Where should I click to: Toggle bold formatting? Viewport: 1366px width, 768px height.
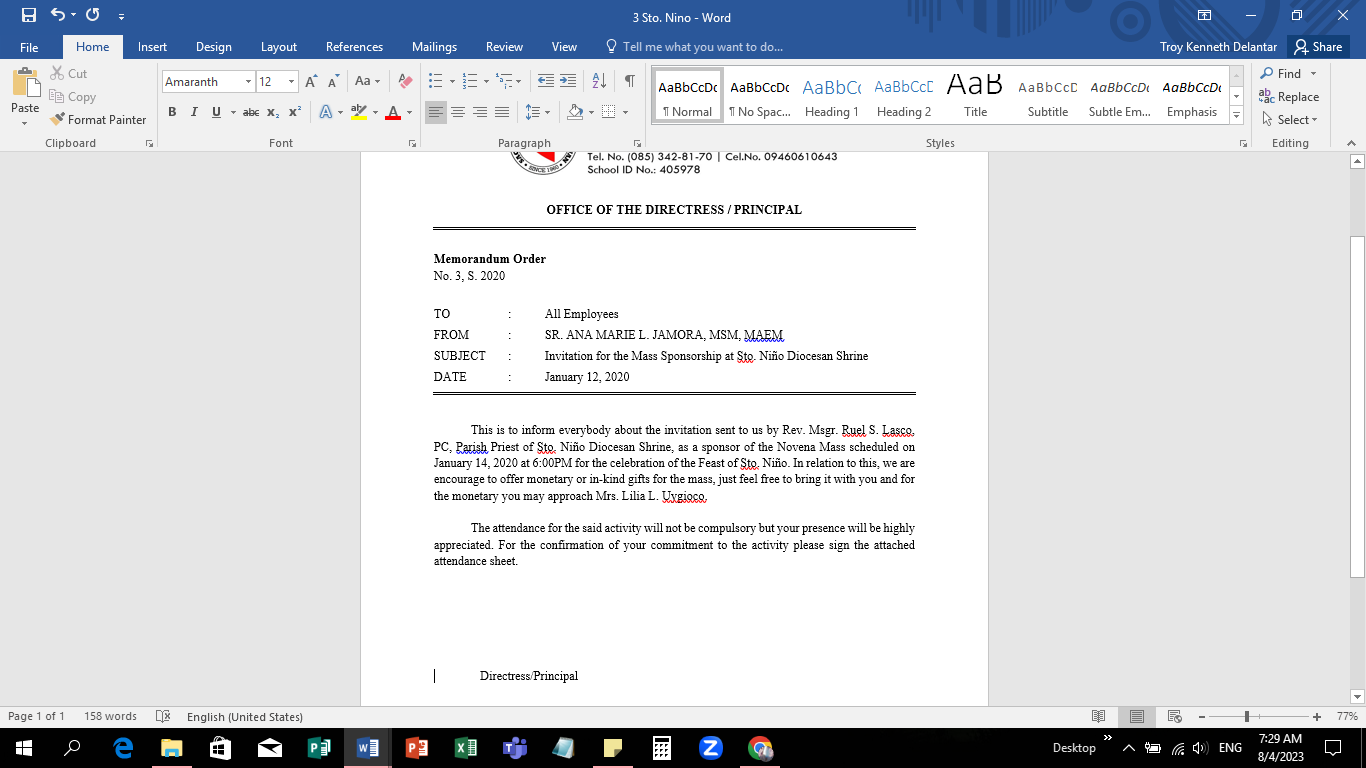(172, 112)
